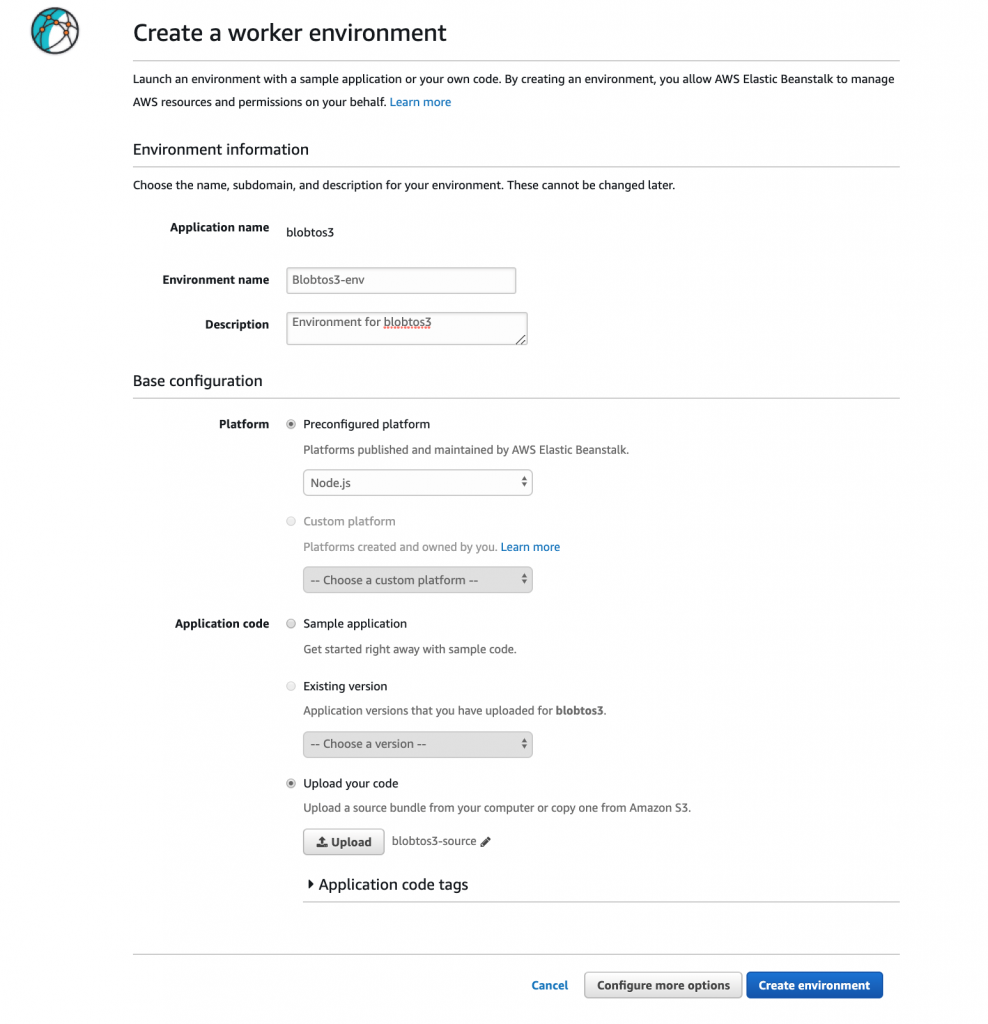
Task: Click the upload arrow icon on Upload button
Action: pyautogui.click(x=322, y=841)
